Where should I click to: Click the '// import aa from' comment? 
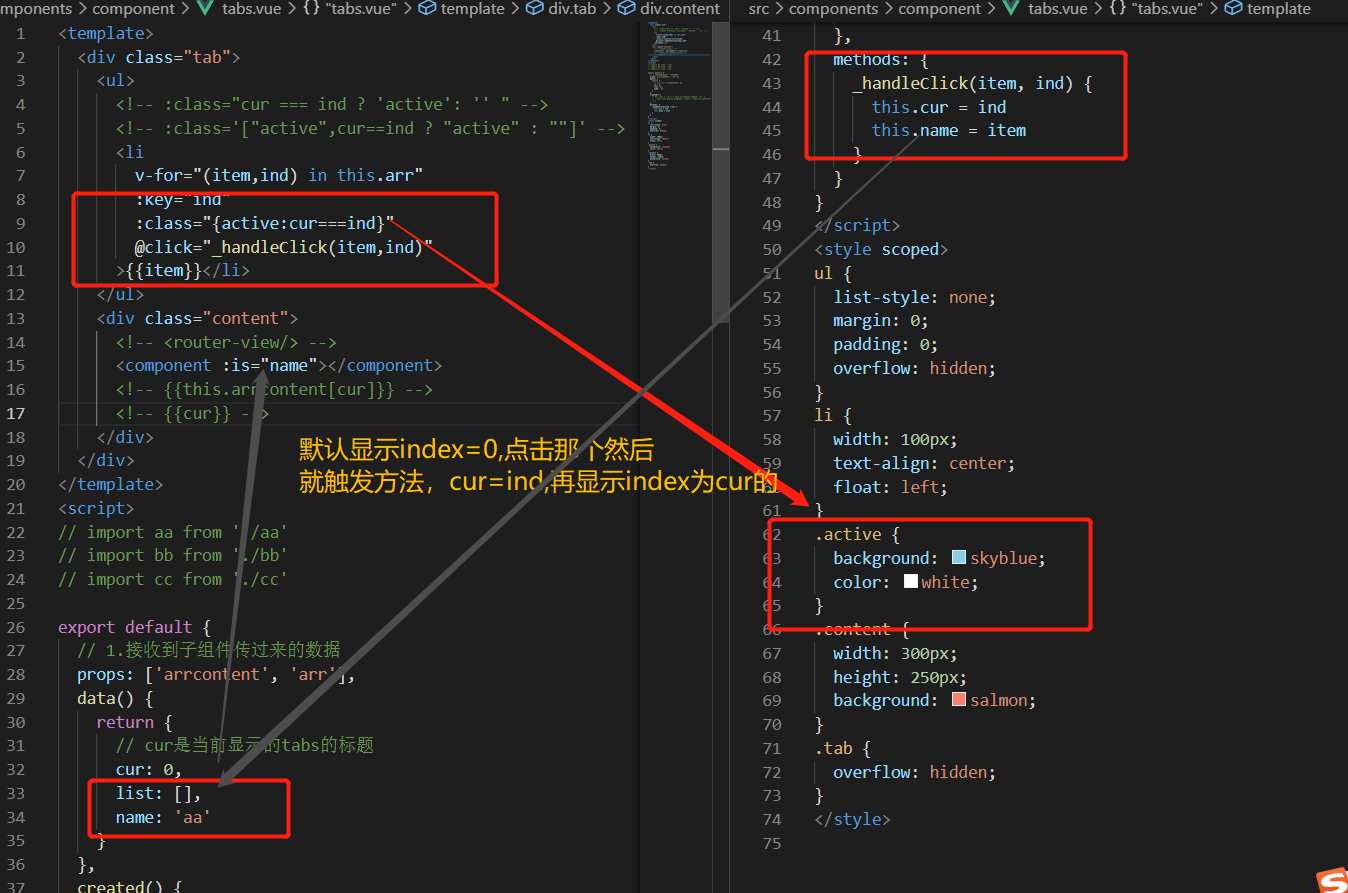point(173,532)
